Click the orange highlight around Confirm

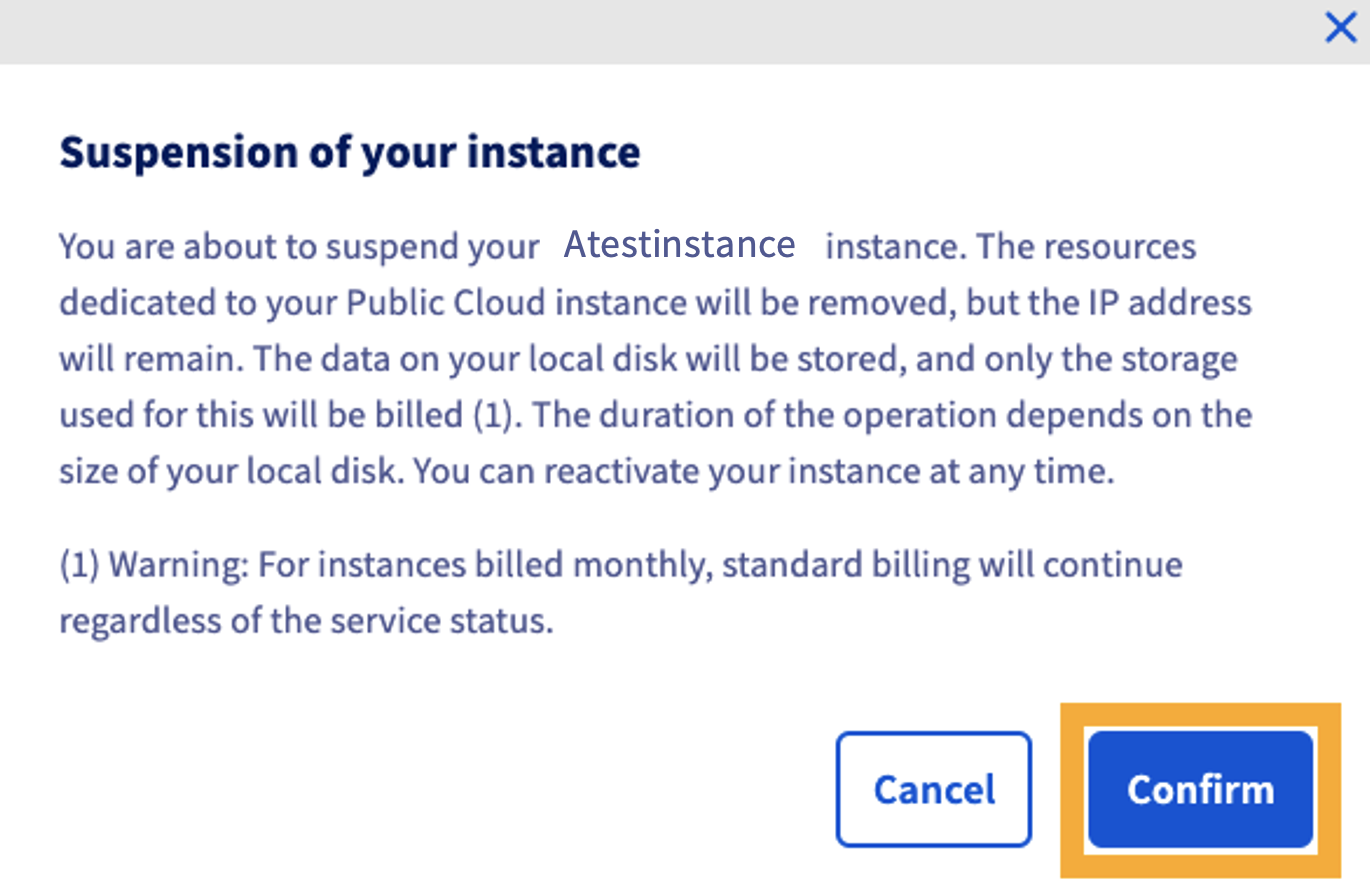pyautogui.click(x=1073, y=789)
